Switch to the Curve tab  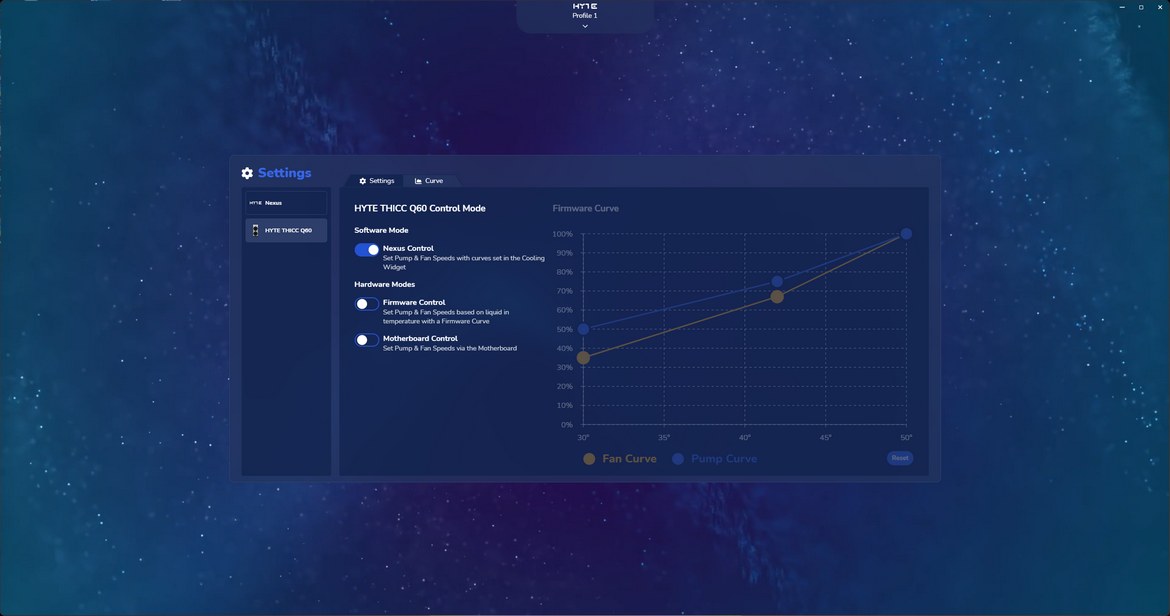[x=429, y=181]
